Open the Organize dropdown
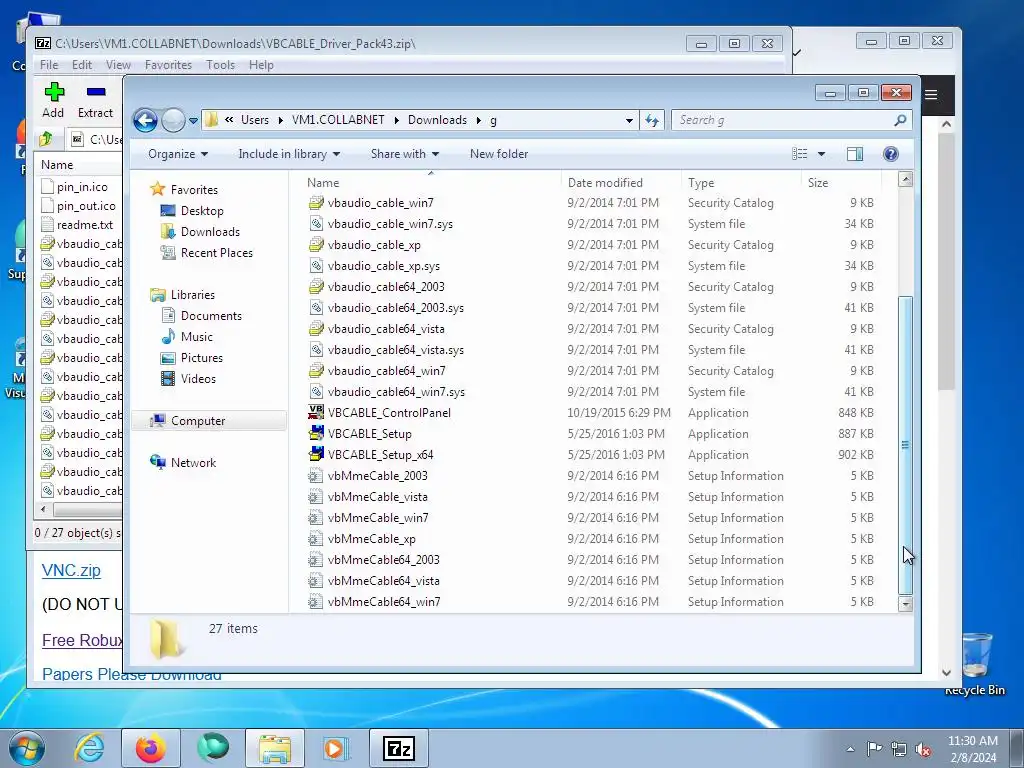 [x=178, y=154]
